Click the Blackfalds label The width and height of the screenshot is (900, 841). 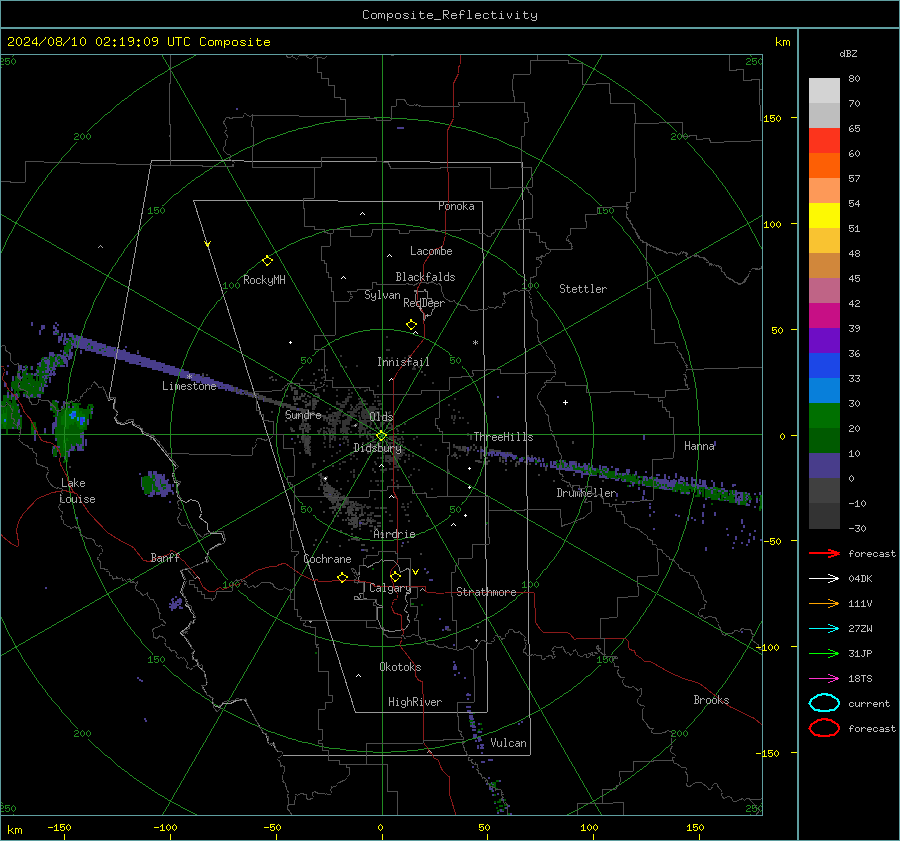(x=425, y=277)
